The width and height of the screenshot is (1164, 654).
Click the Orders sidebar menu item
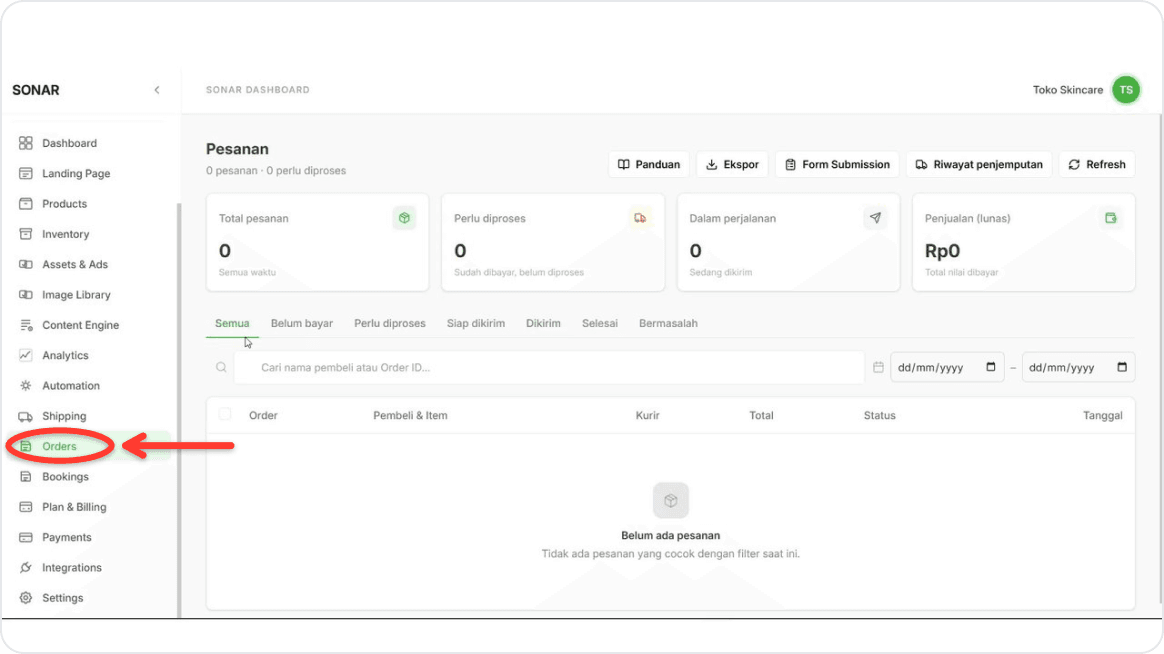click(x=89, y=446)
